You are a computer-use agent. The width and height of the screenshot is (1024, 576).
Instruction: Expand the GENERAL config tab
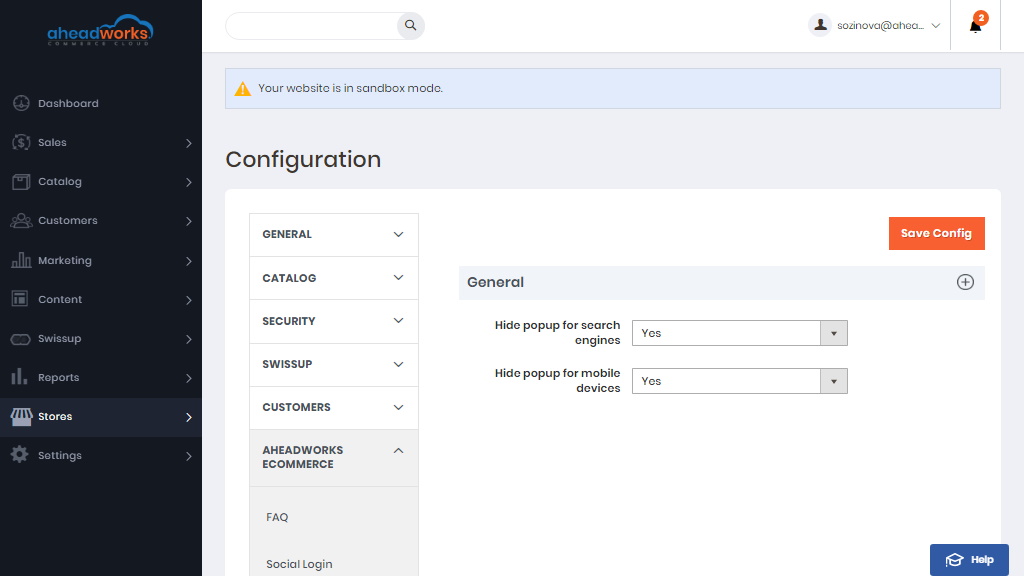[334, 234]
